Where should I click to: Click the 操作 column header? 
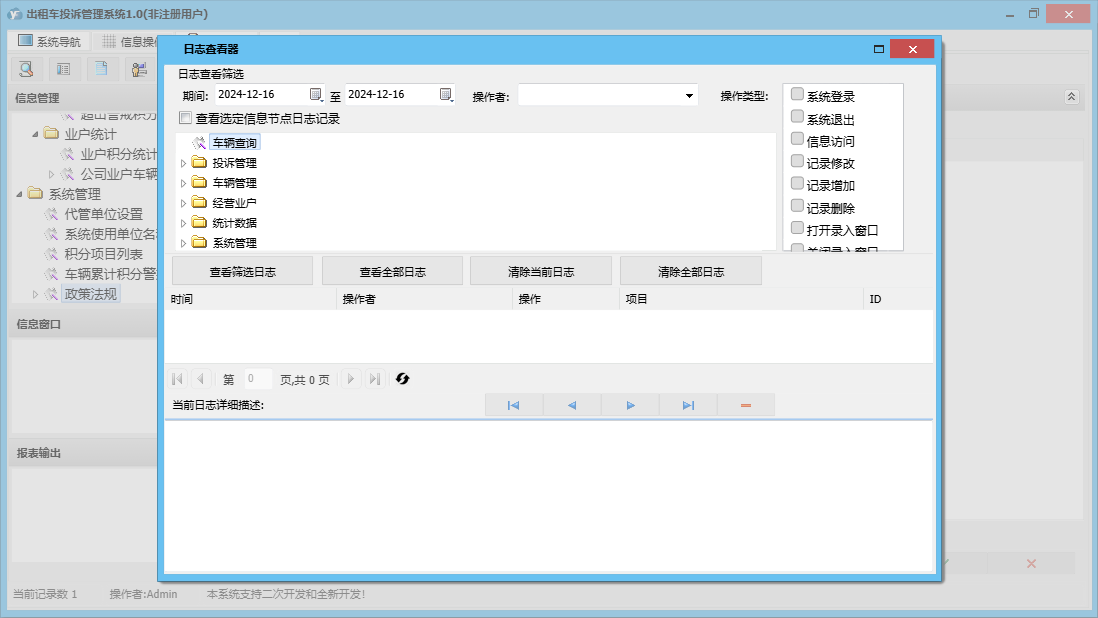(x=566, y=299)
